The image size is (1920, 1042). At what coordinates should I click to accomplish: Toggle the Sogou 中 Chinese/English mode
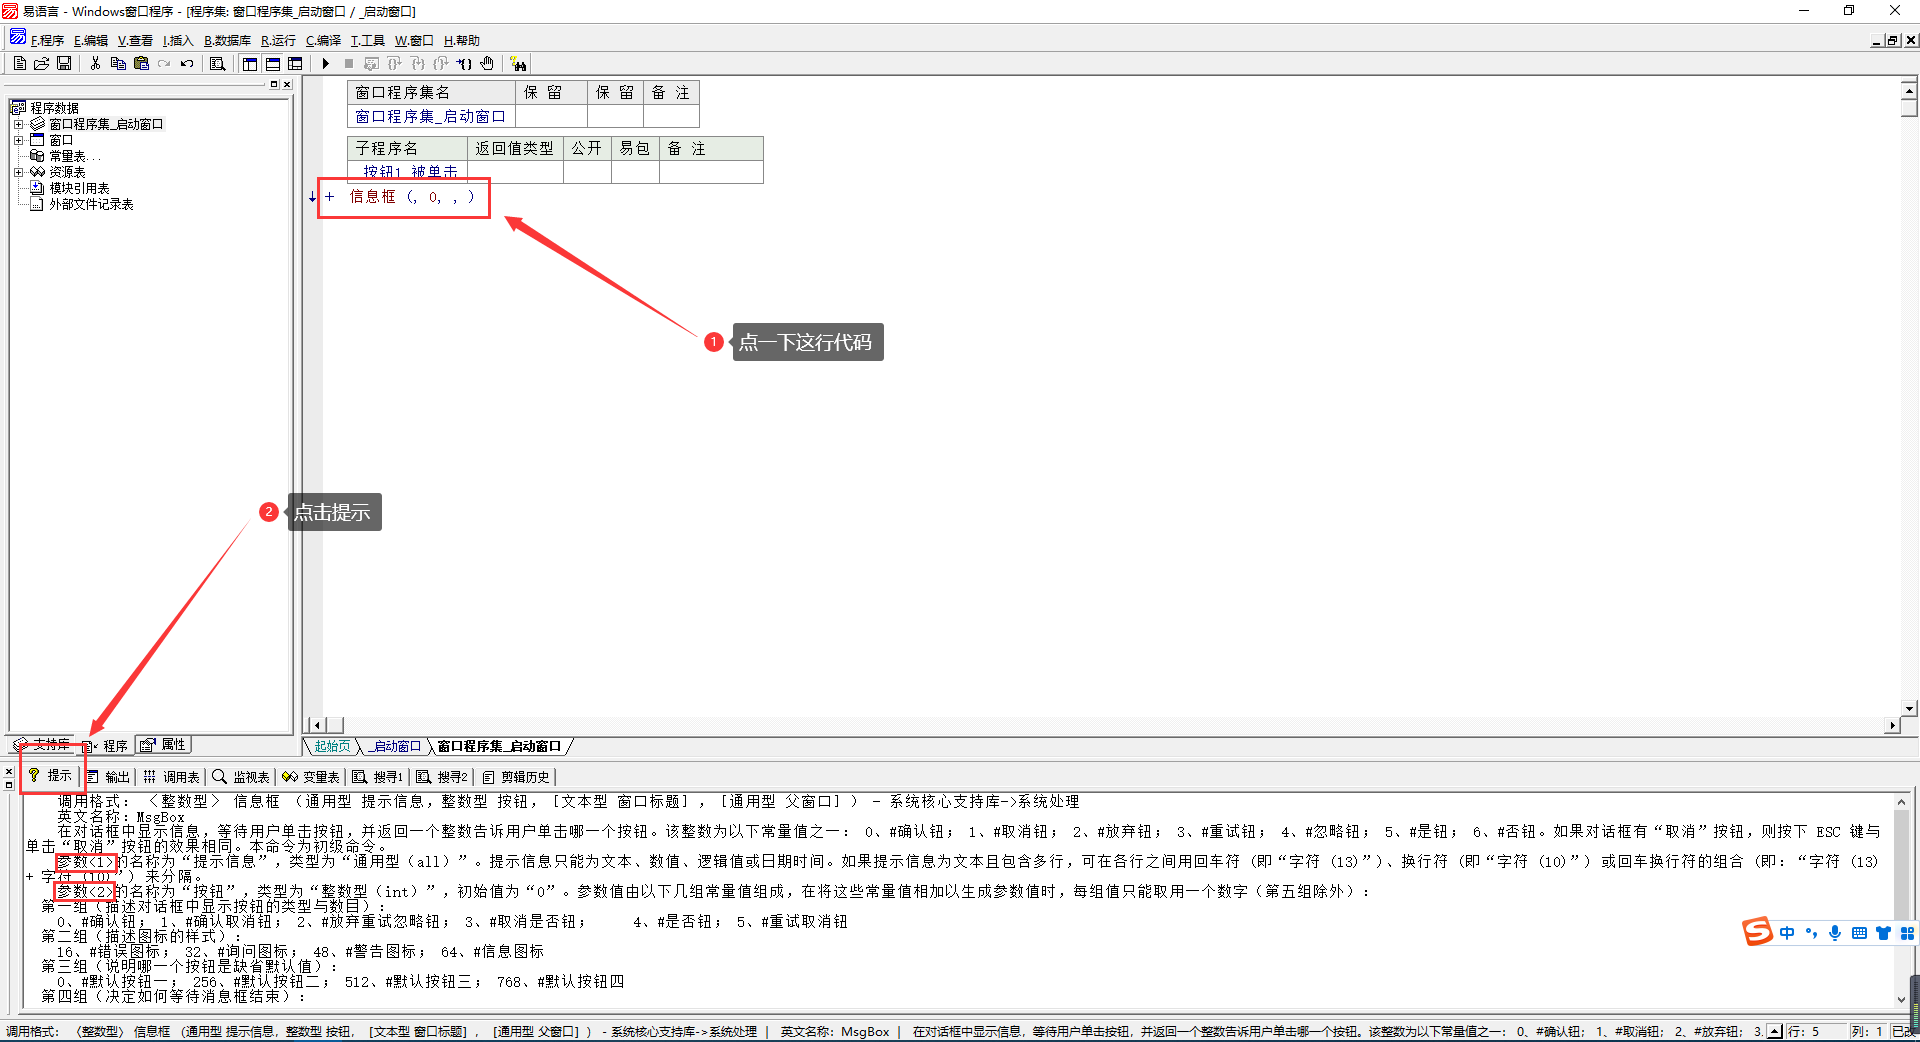point(1787,932)
